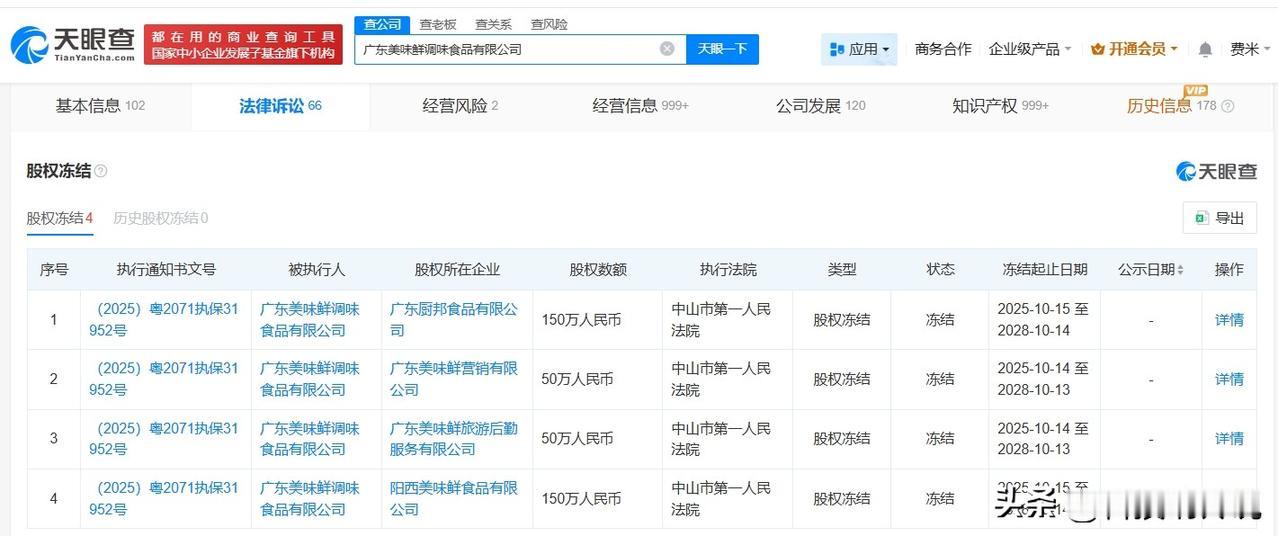1278x536 pixels.
Task: Open row 4 case number 粤2071执保31952号
Action: (x=164, y=498)
